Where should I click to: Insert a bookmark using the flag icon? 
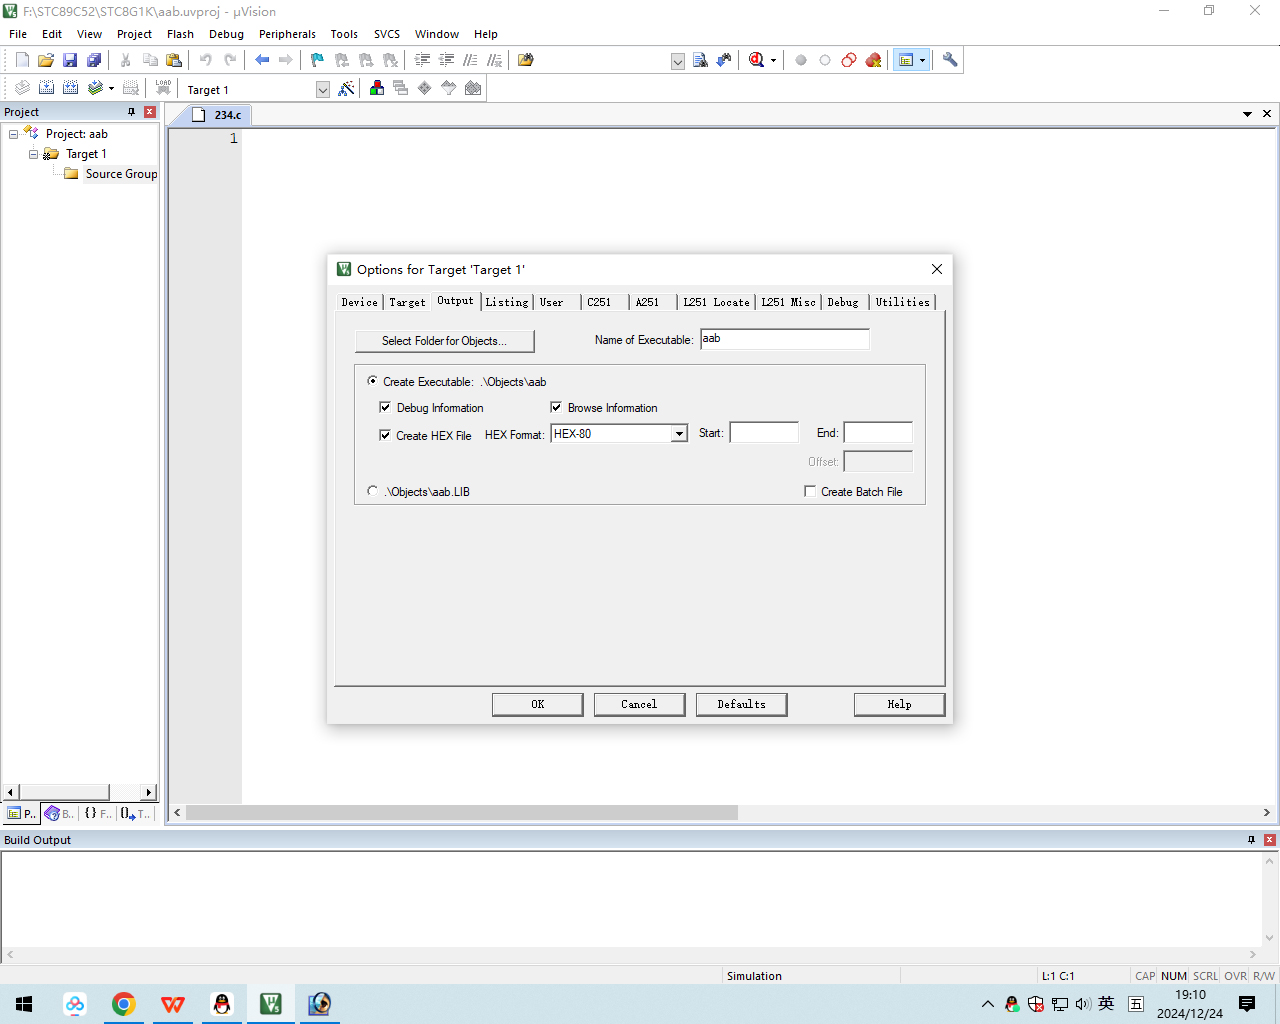[318, 60]
